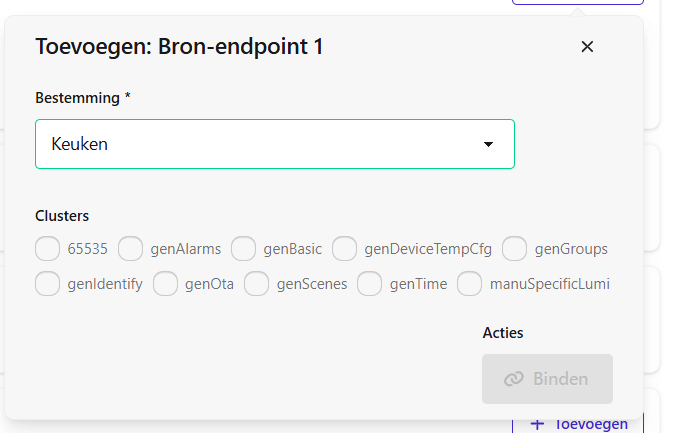
Task: Click the Clusters section heading
Action: point(62,215)
